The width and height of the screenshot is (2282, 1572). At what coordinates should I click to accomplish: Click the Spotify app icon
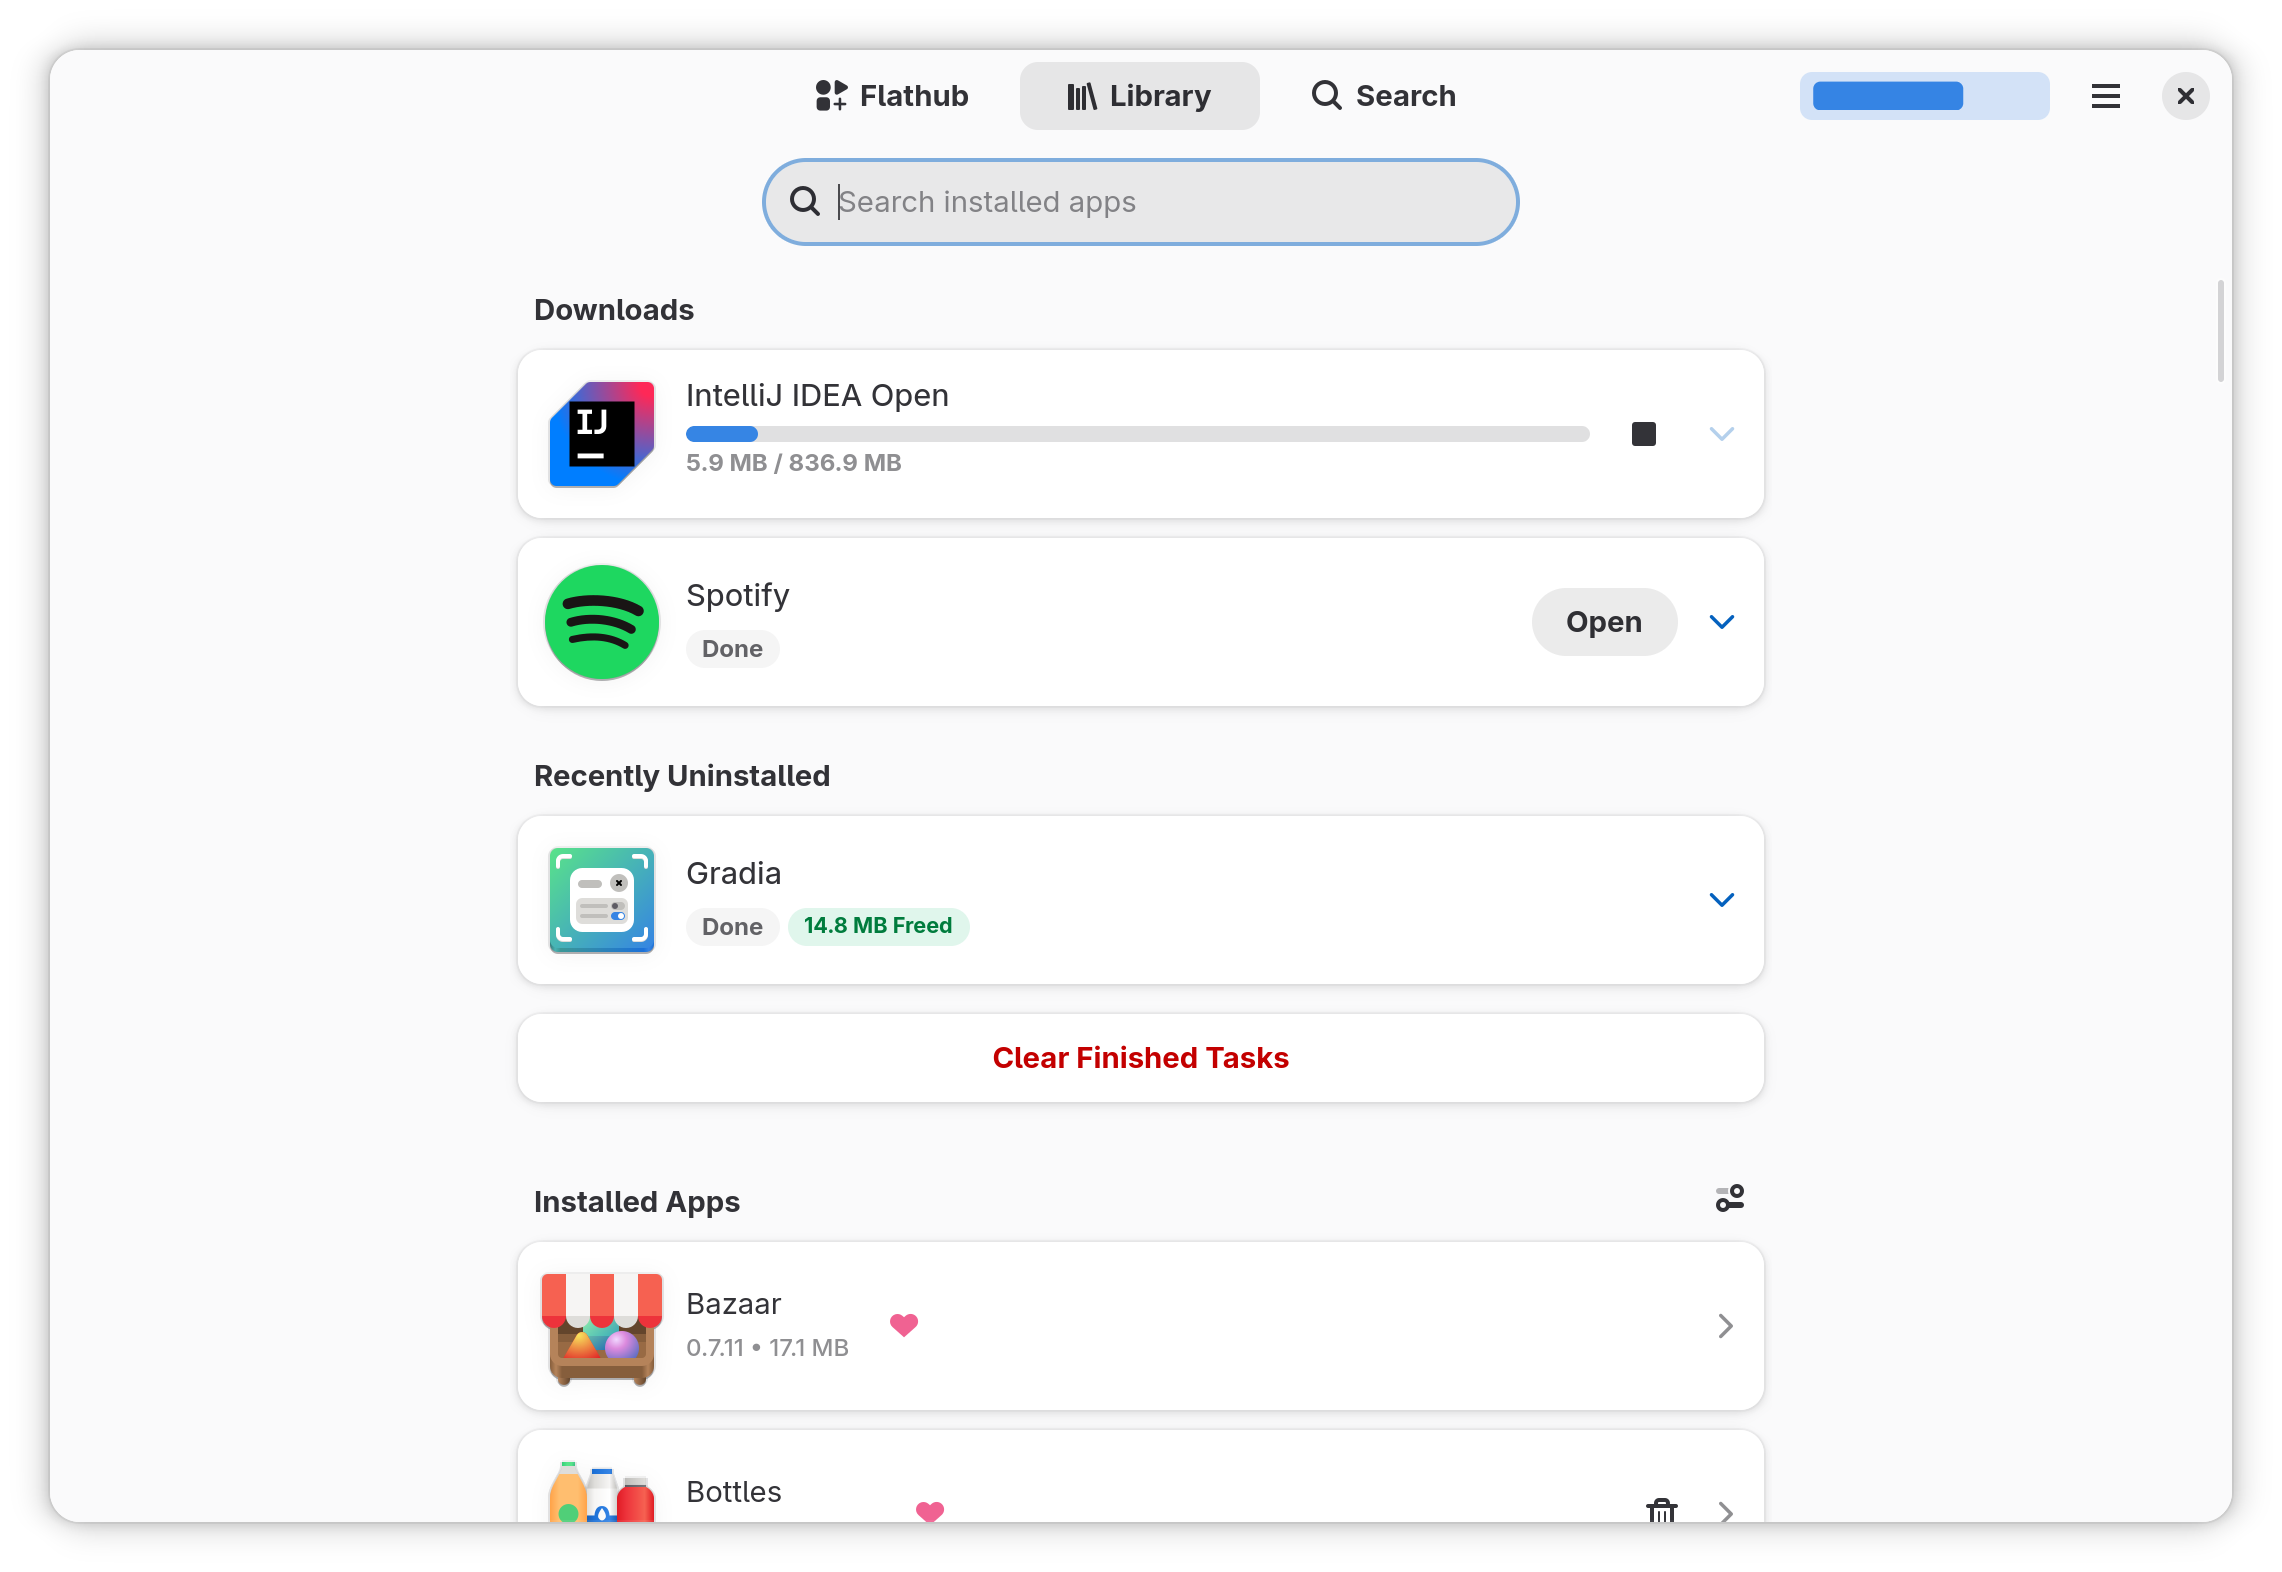coord(601,621)
